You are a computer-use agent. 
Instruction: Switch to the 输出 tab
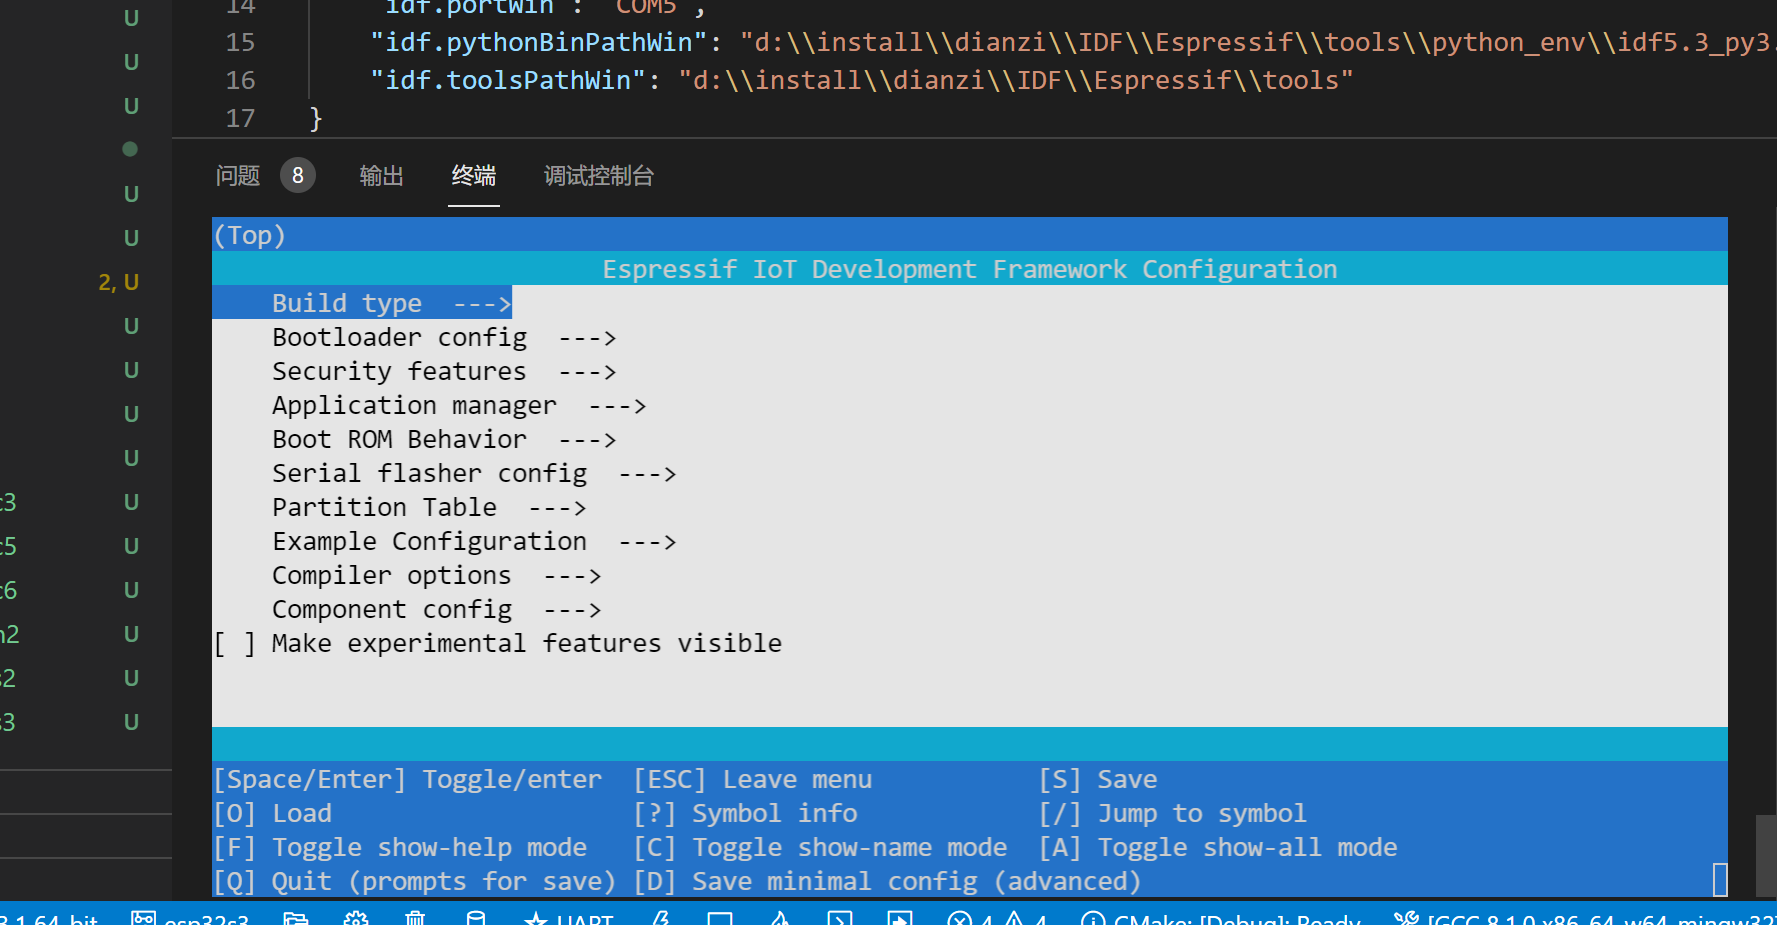tap(381, 175)
